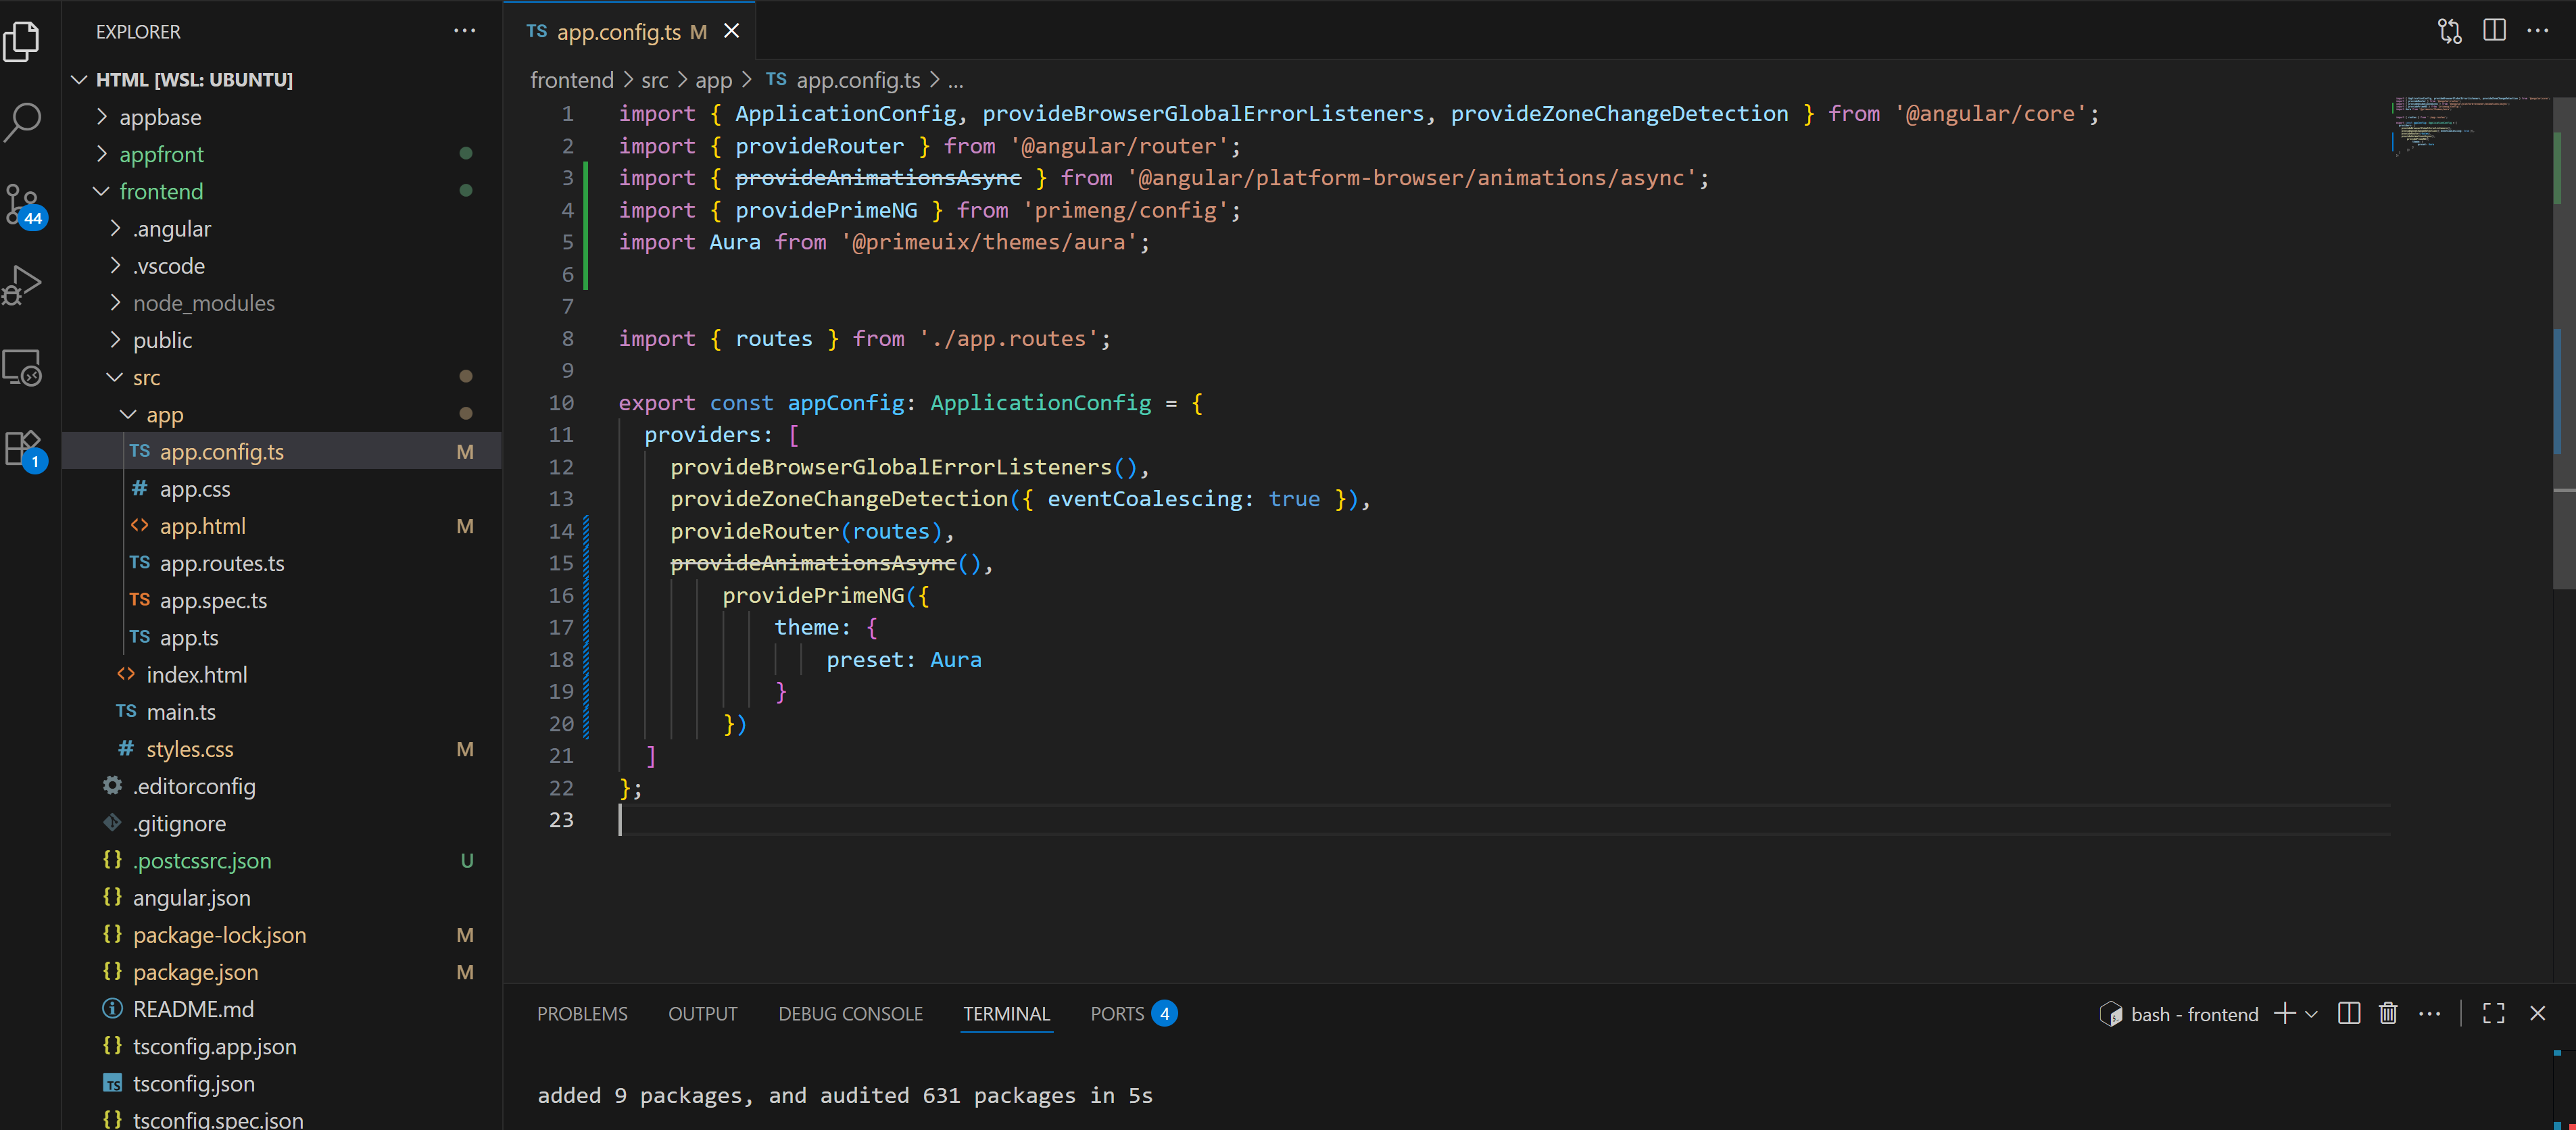Open Explorer views and more actions menu
The height and width of the screenshot is (1130, 2576).
click(x=465, y=31)
